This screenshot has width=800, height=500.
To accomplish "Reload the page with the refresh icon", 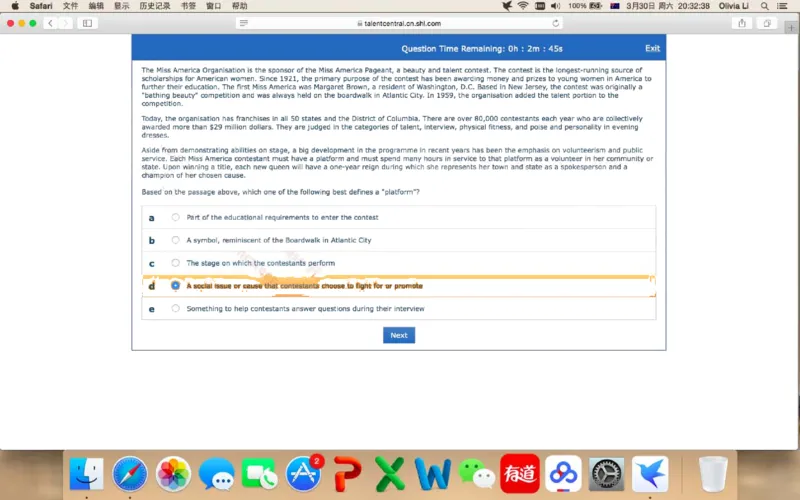I will tap(556, 23).
